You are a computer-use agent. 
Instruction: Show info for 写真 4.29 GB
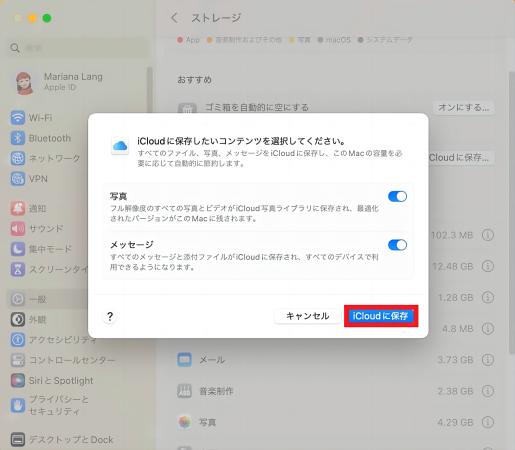click(488, 422)
